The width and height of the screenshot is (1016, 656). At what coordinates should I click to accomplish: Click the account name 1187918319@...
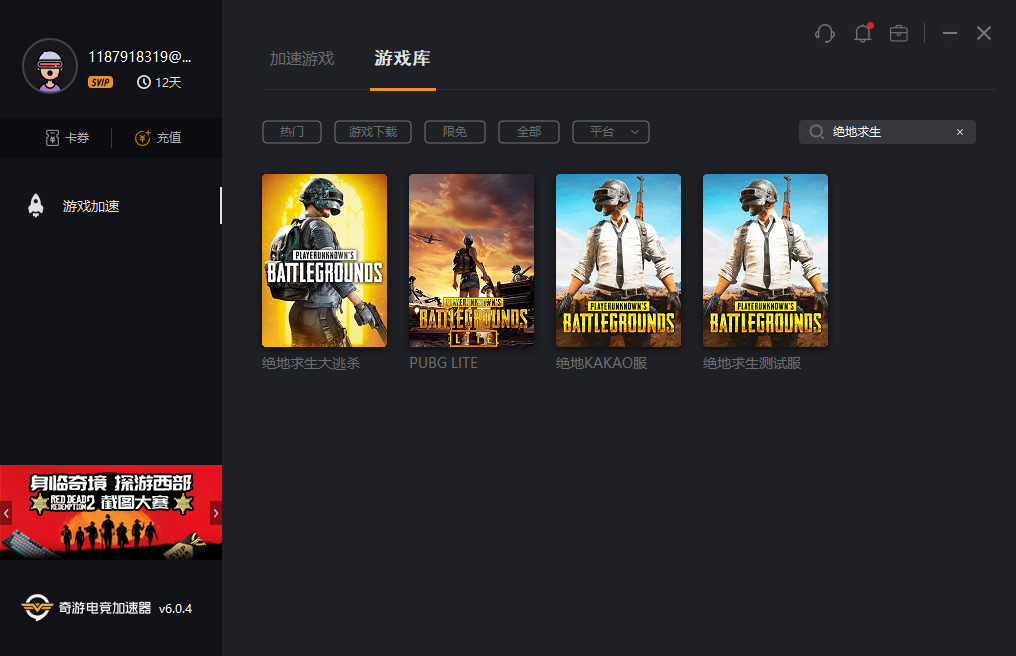(x=140, y=57)
